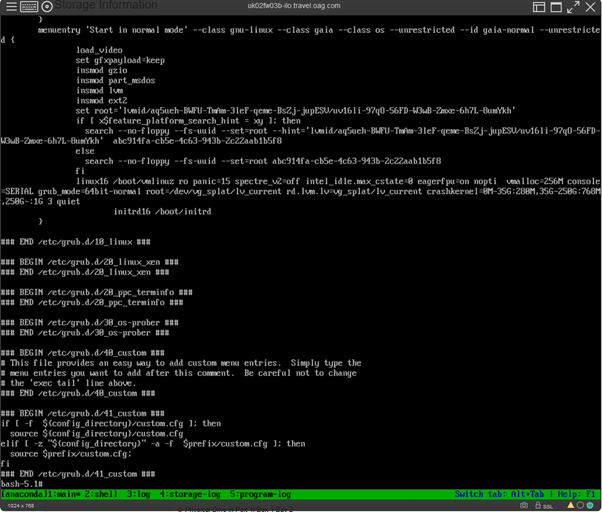This screenshot has height=512, width=602.
Task: Open the 4:storage-log tmux tab
Action: click(190, 494)
